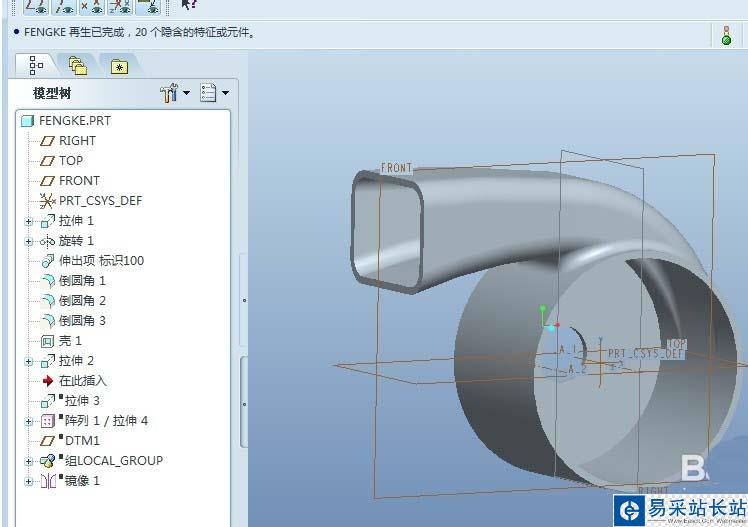Click the 镜像 1 mirror icon
Screen dimensions: 748x527
click(48, 481)
